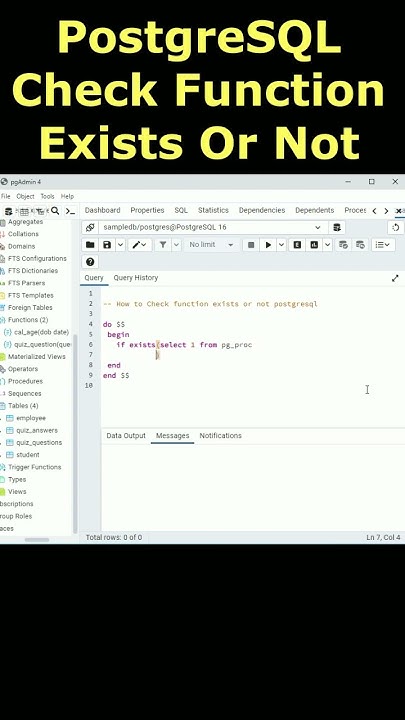This screenshot has width=405, height=720.
Task: Click the Edit pencil toolbar button
Action: pyautogui.click(x=139, y=245)
